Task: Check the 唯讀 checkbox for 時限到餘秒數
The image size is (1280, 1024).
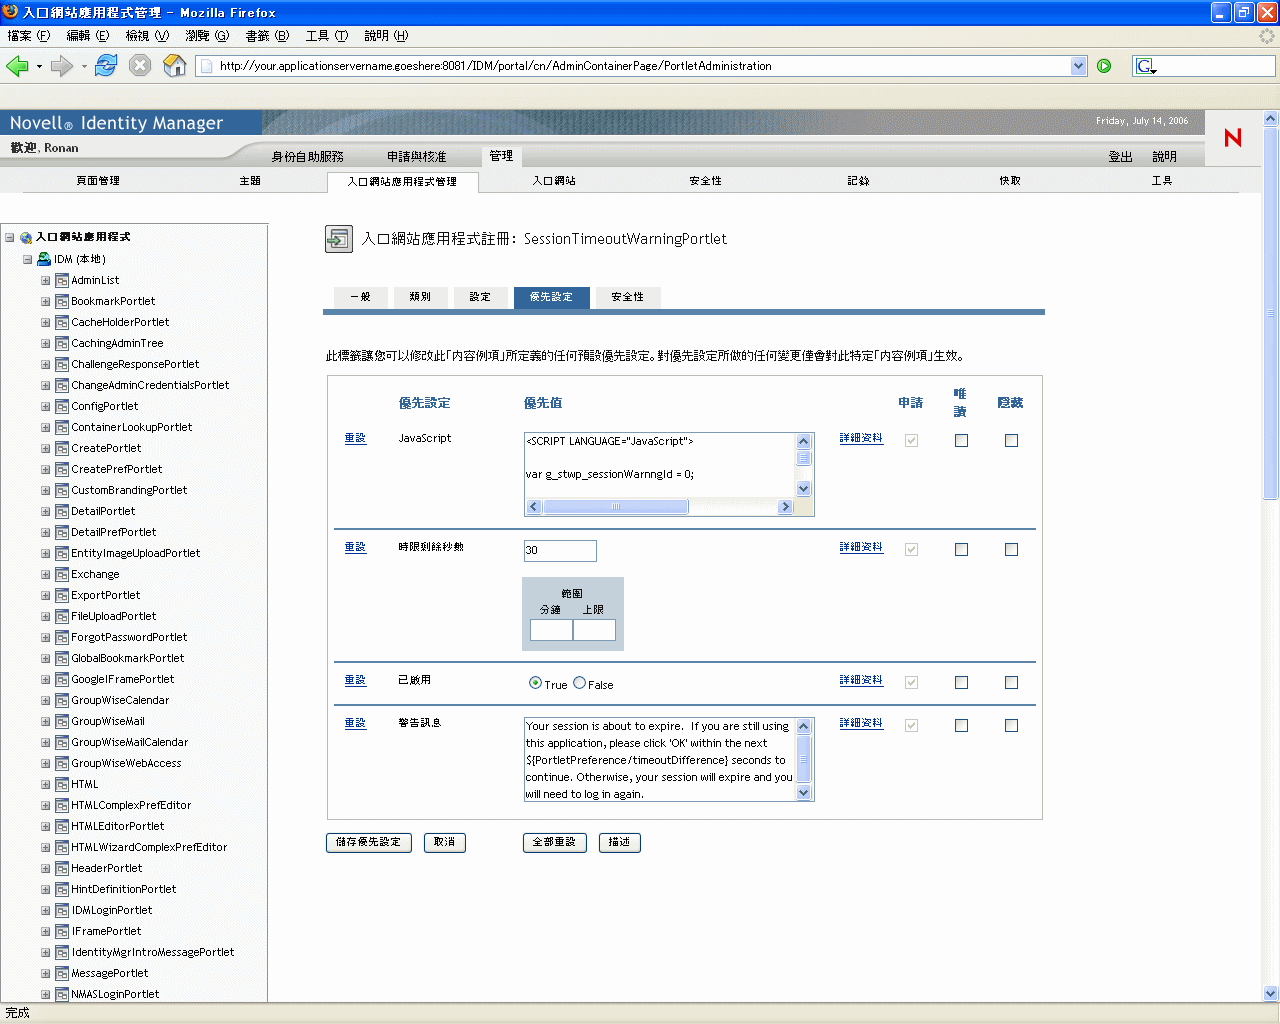Action: [x=961, y=549]
